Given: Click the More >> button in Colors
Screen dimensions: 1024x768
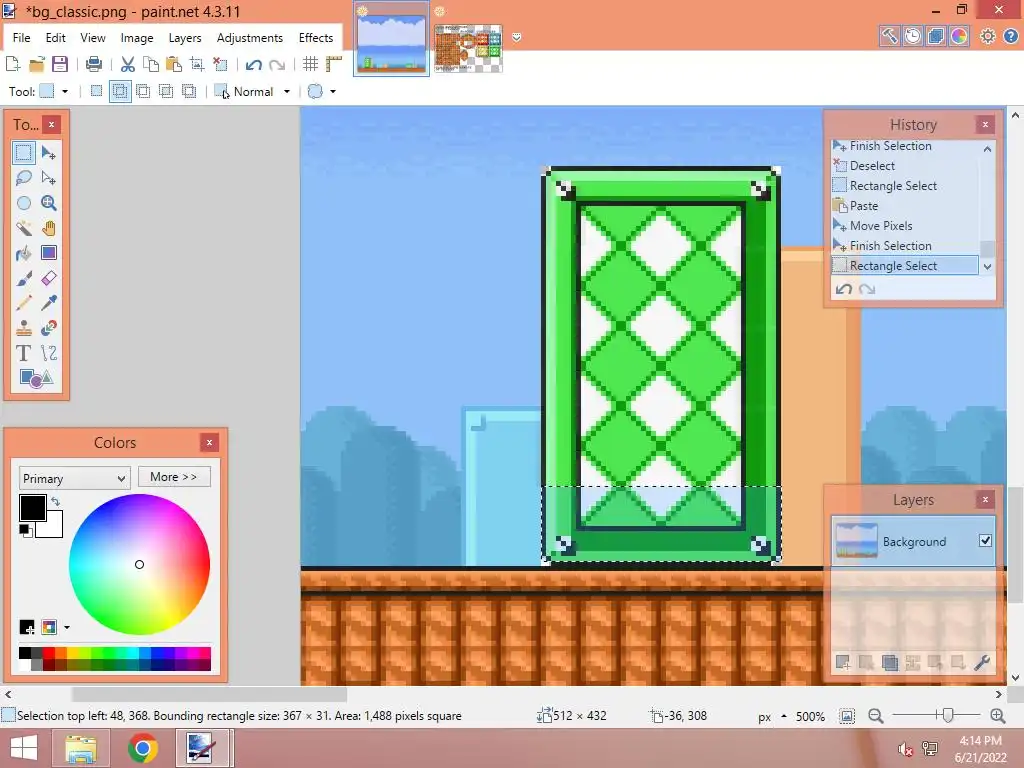Looking at the screenshot, I should (x=174, y=477).
